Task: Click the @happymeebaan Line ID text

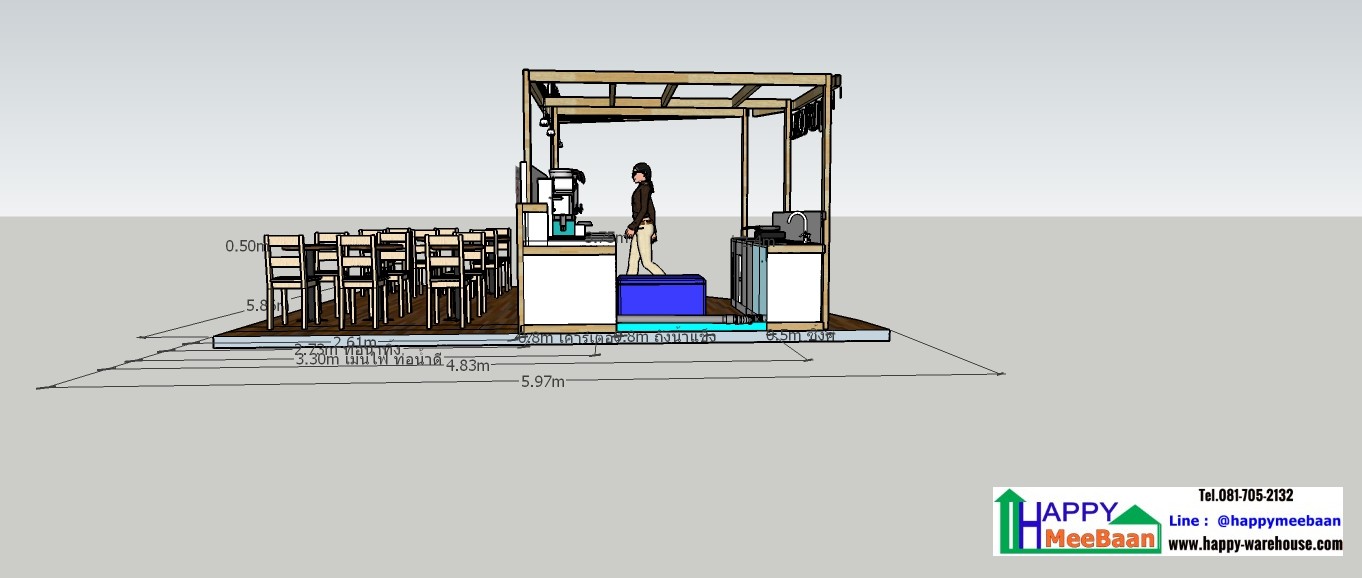Action: coord(1278,521)
